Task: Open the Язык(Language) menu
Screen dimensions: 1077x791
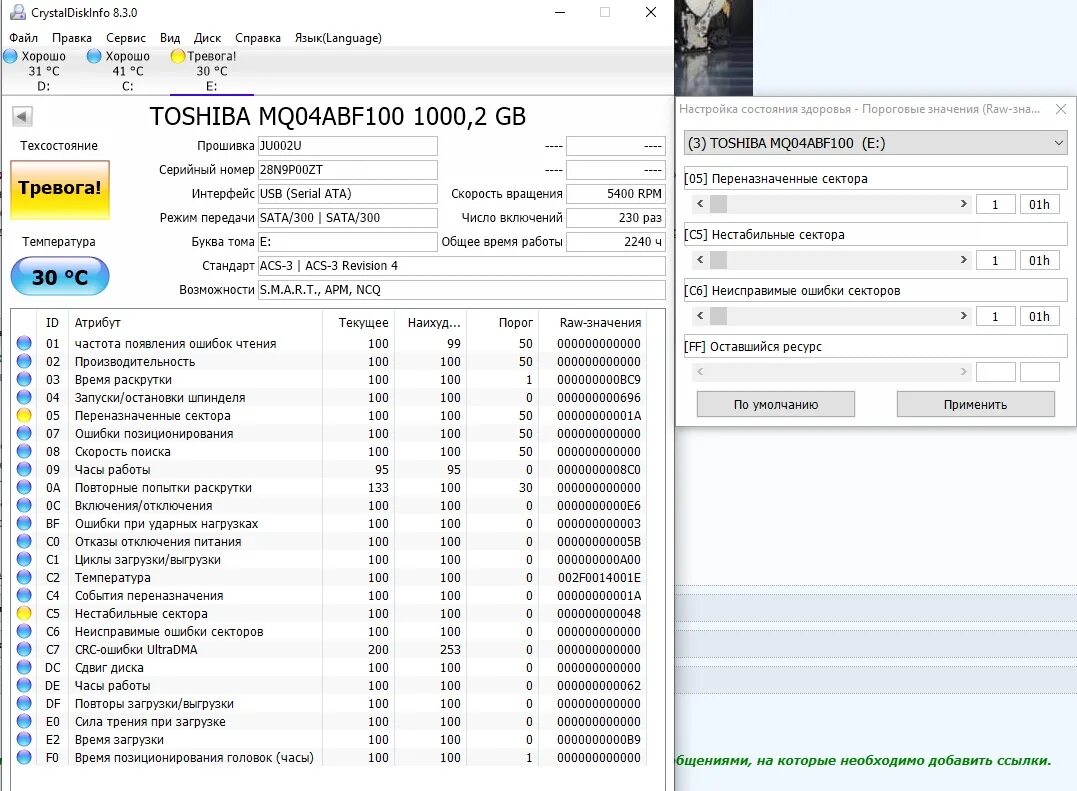Action: click(338, 38)
